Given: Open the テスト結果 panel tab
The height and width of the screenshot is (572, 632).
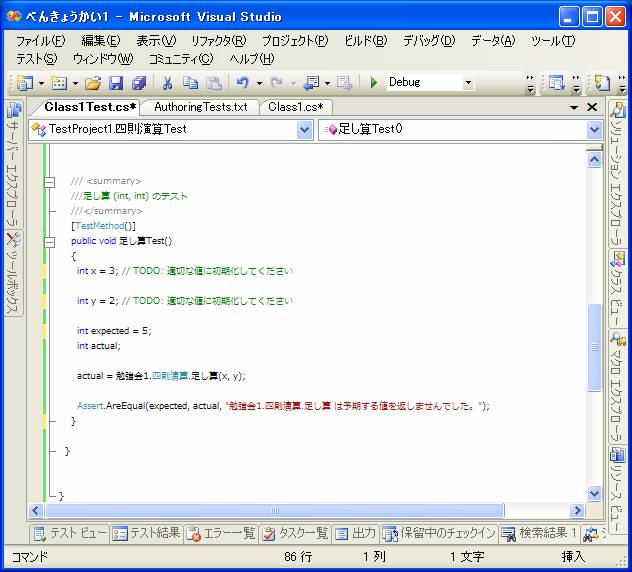Looking at the screenshot, I should click(147, 533).
